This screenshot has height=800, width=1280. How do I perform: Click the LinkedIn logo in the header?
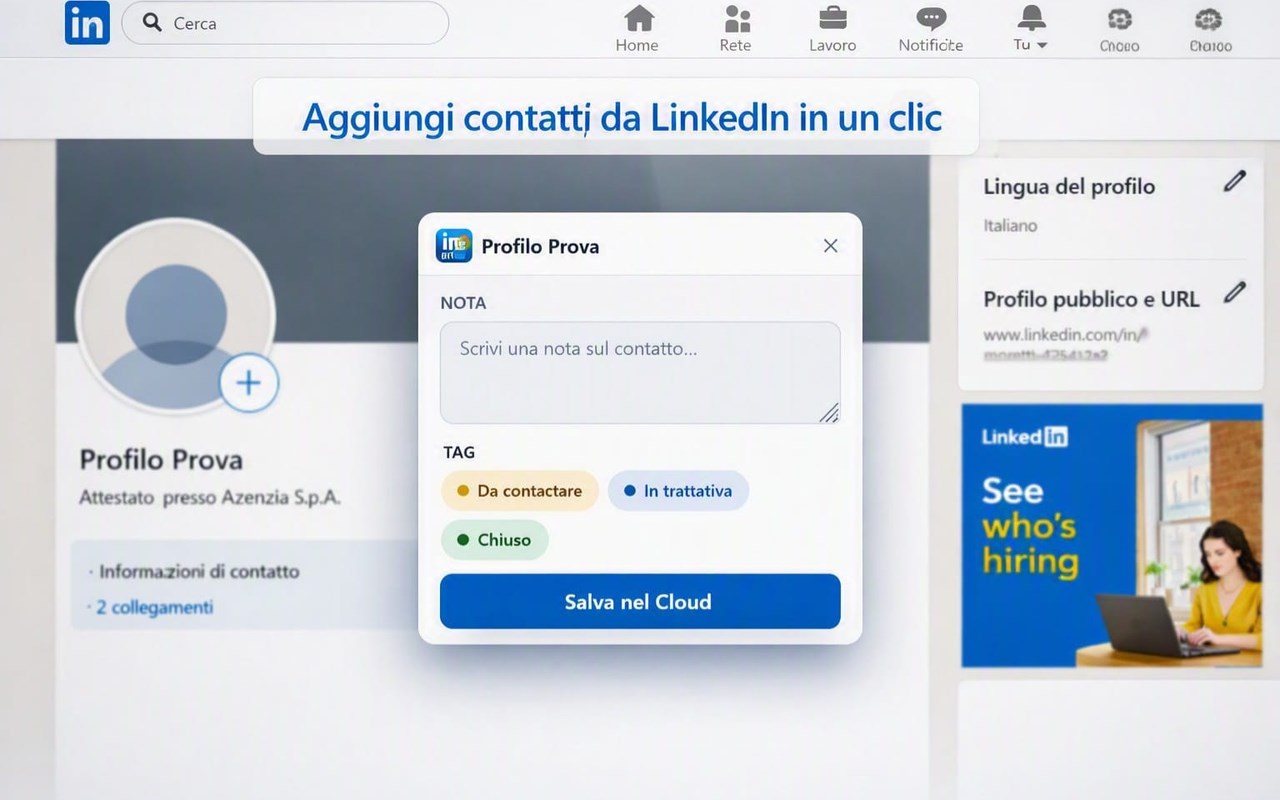tap(87, 23)
